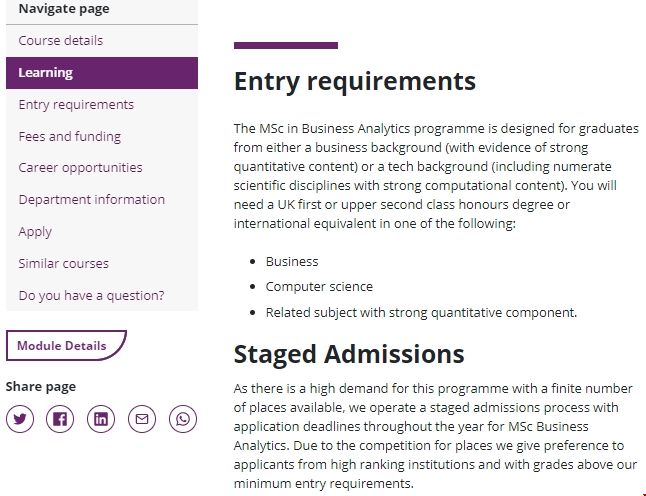Screen dimensions: 646x496
Task: Navigate to Career opportunities
Action: coord(81,168)
